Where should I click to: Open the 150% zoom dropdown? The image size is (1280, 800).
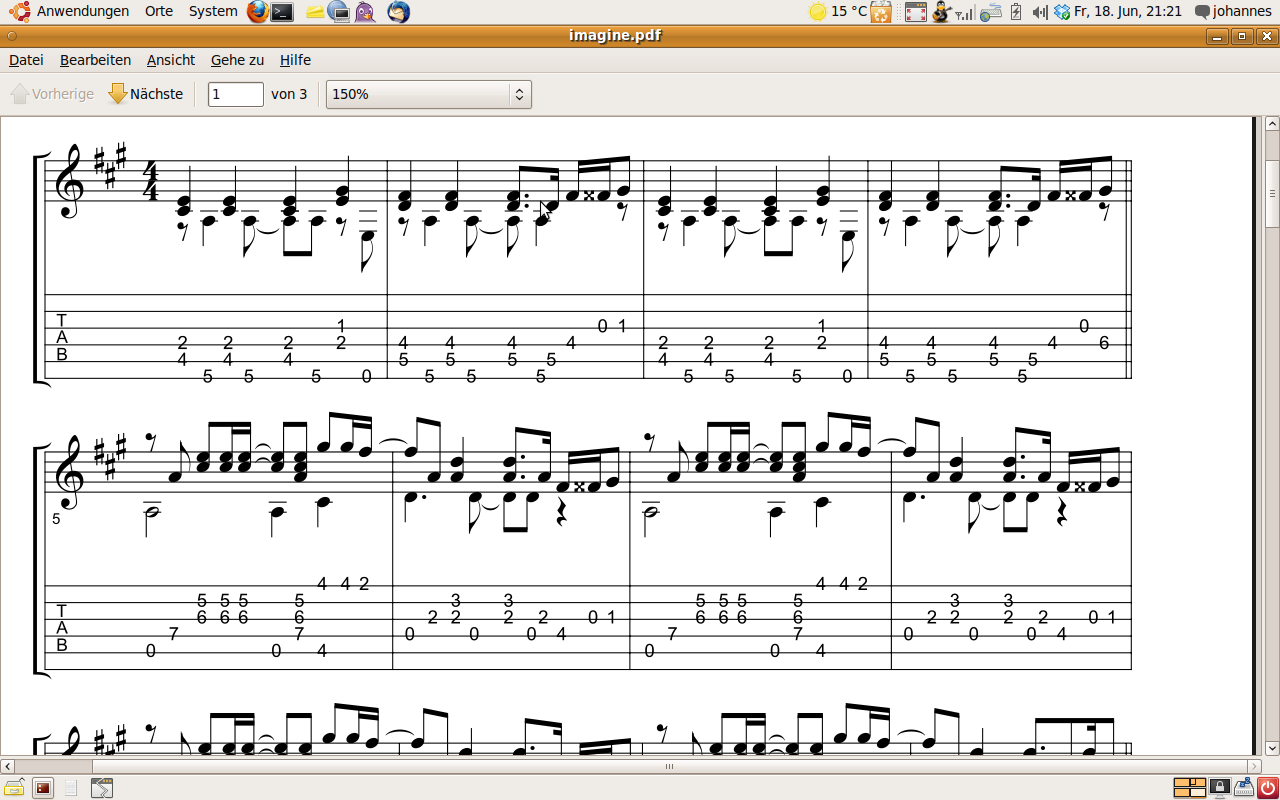[429, 94]
